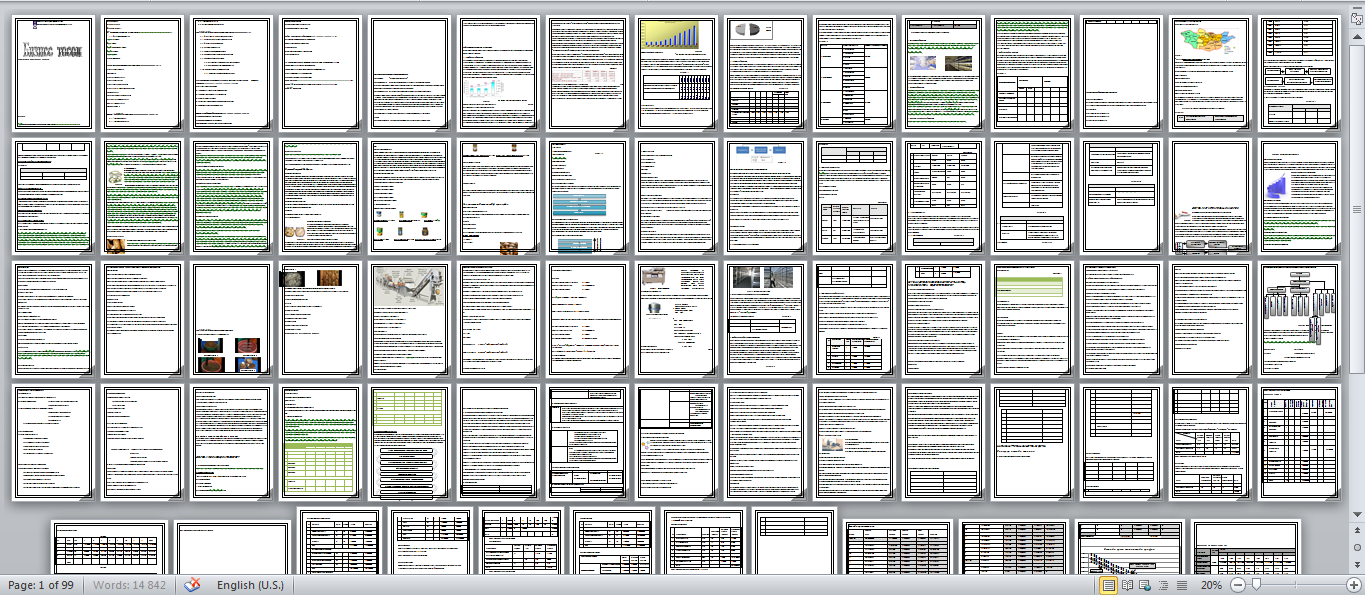Open proofing errors spelling check icon
This screenshot has height=595, width=1365.
coord(193,585)
